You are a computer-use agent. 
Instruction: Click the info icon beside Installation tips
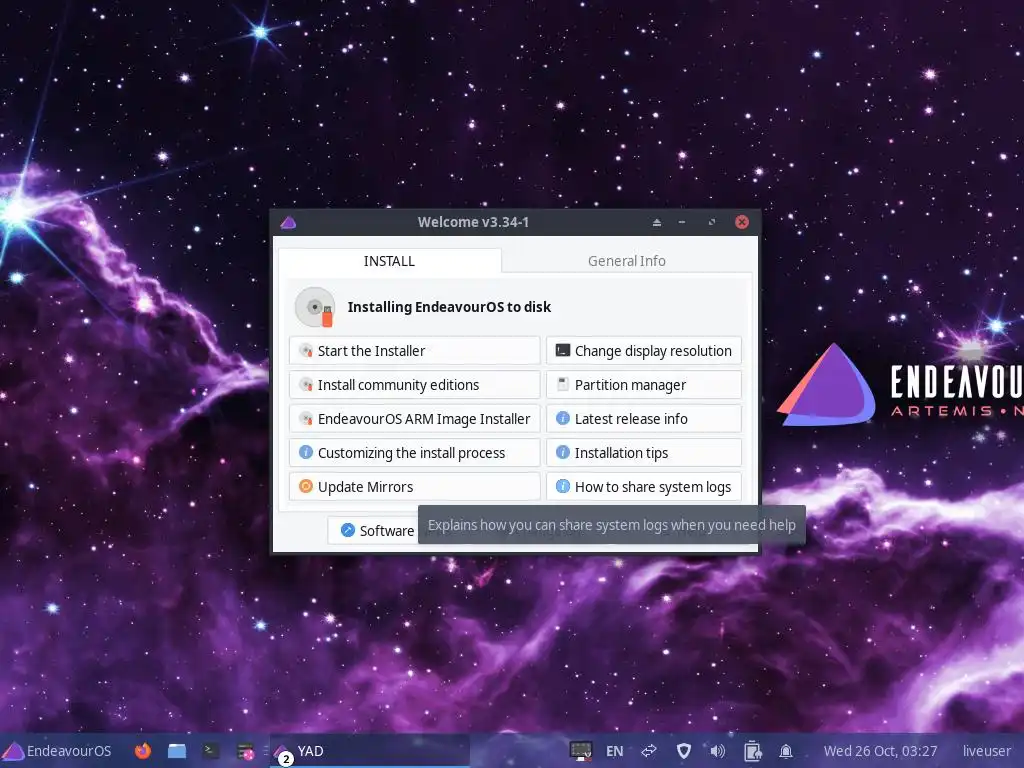click(x=562, y=452)
